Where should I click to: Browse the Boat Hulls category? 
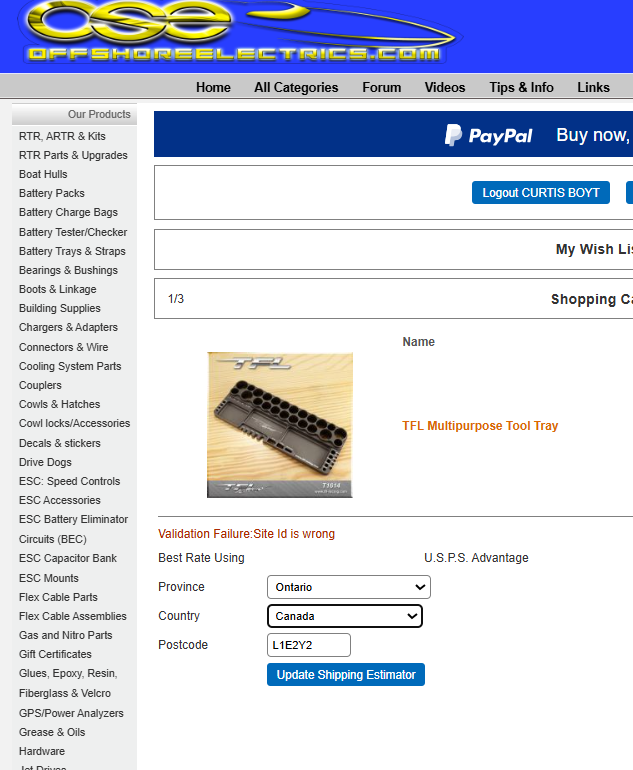point(43,174)
